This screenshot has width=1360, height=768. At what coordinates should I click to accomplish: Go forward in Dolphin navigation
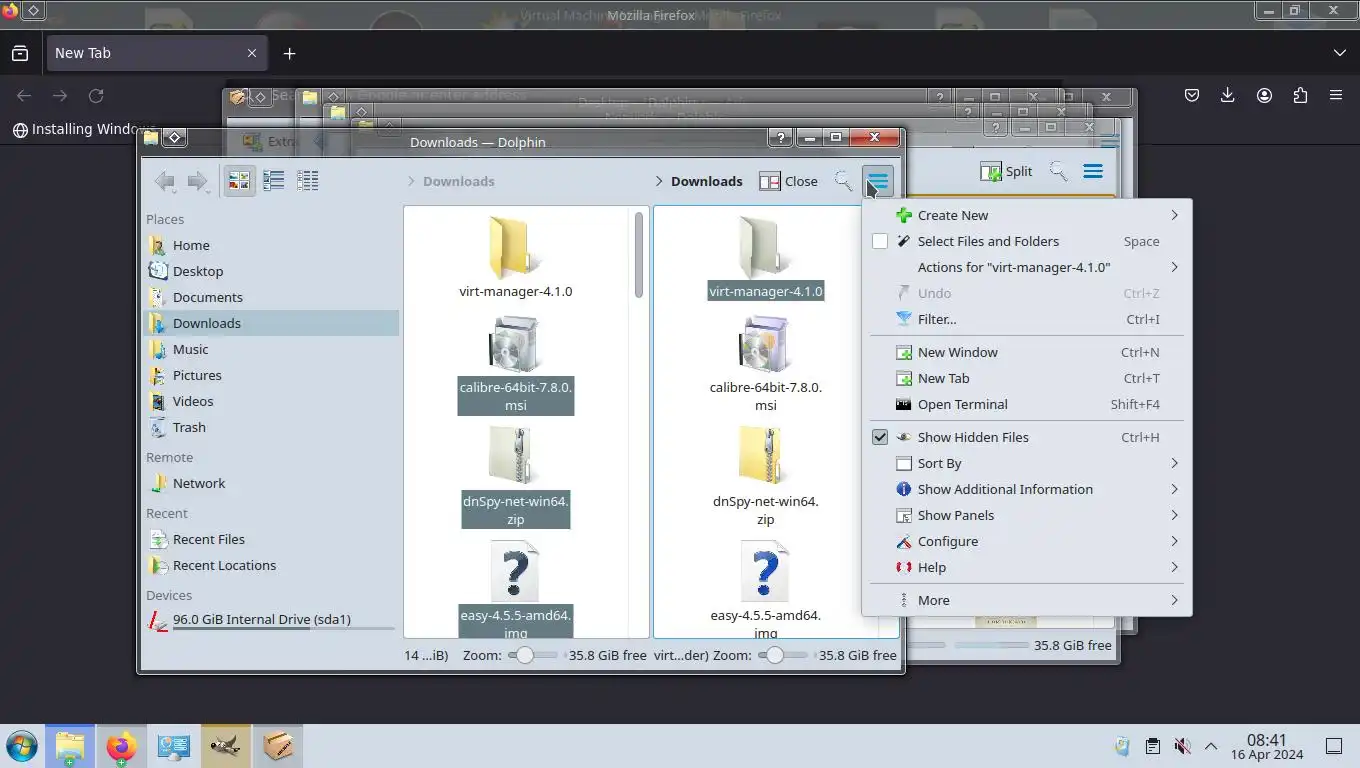pos(198,181)
